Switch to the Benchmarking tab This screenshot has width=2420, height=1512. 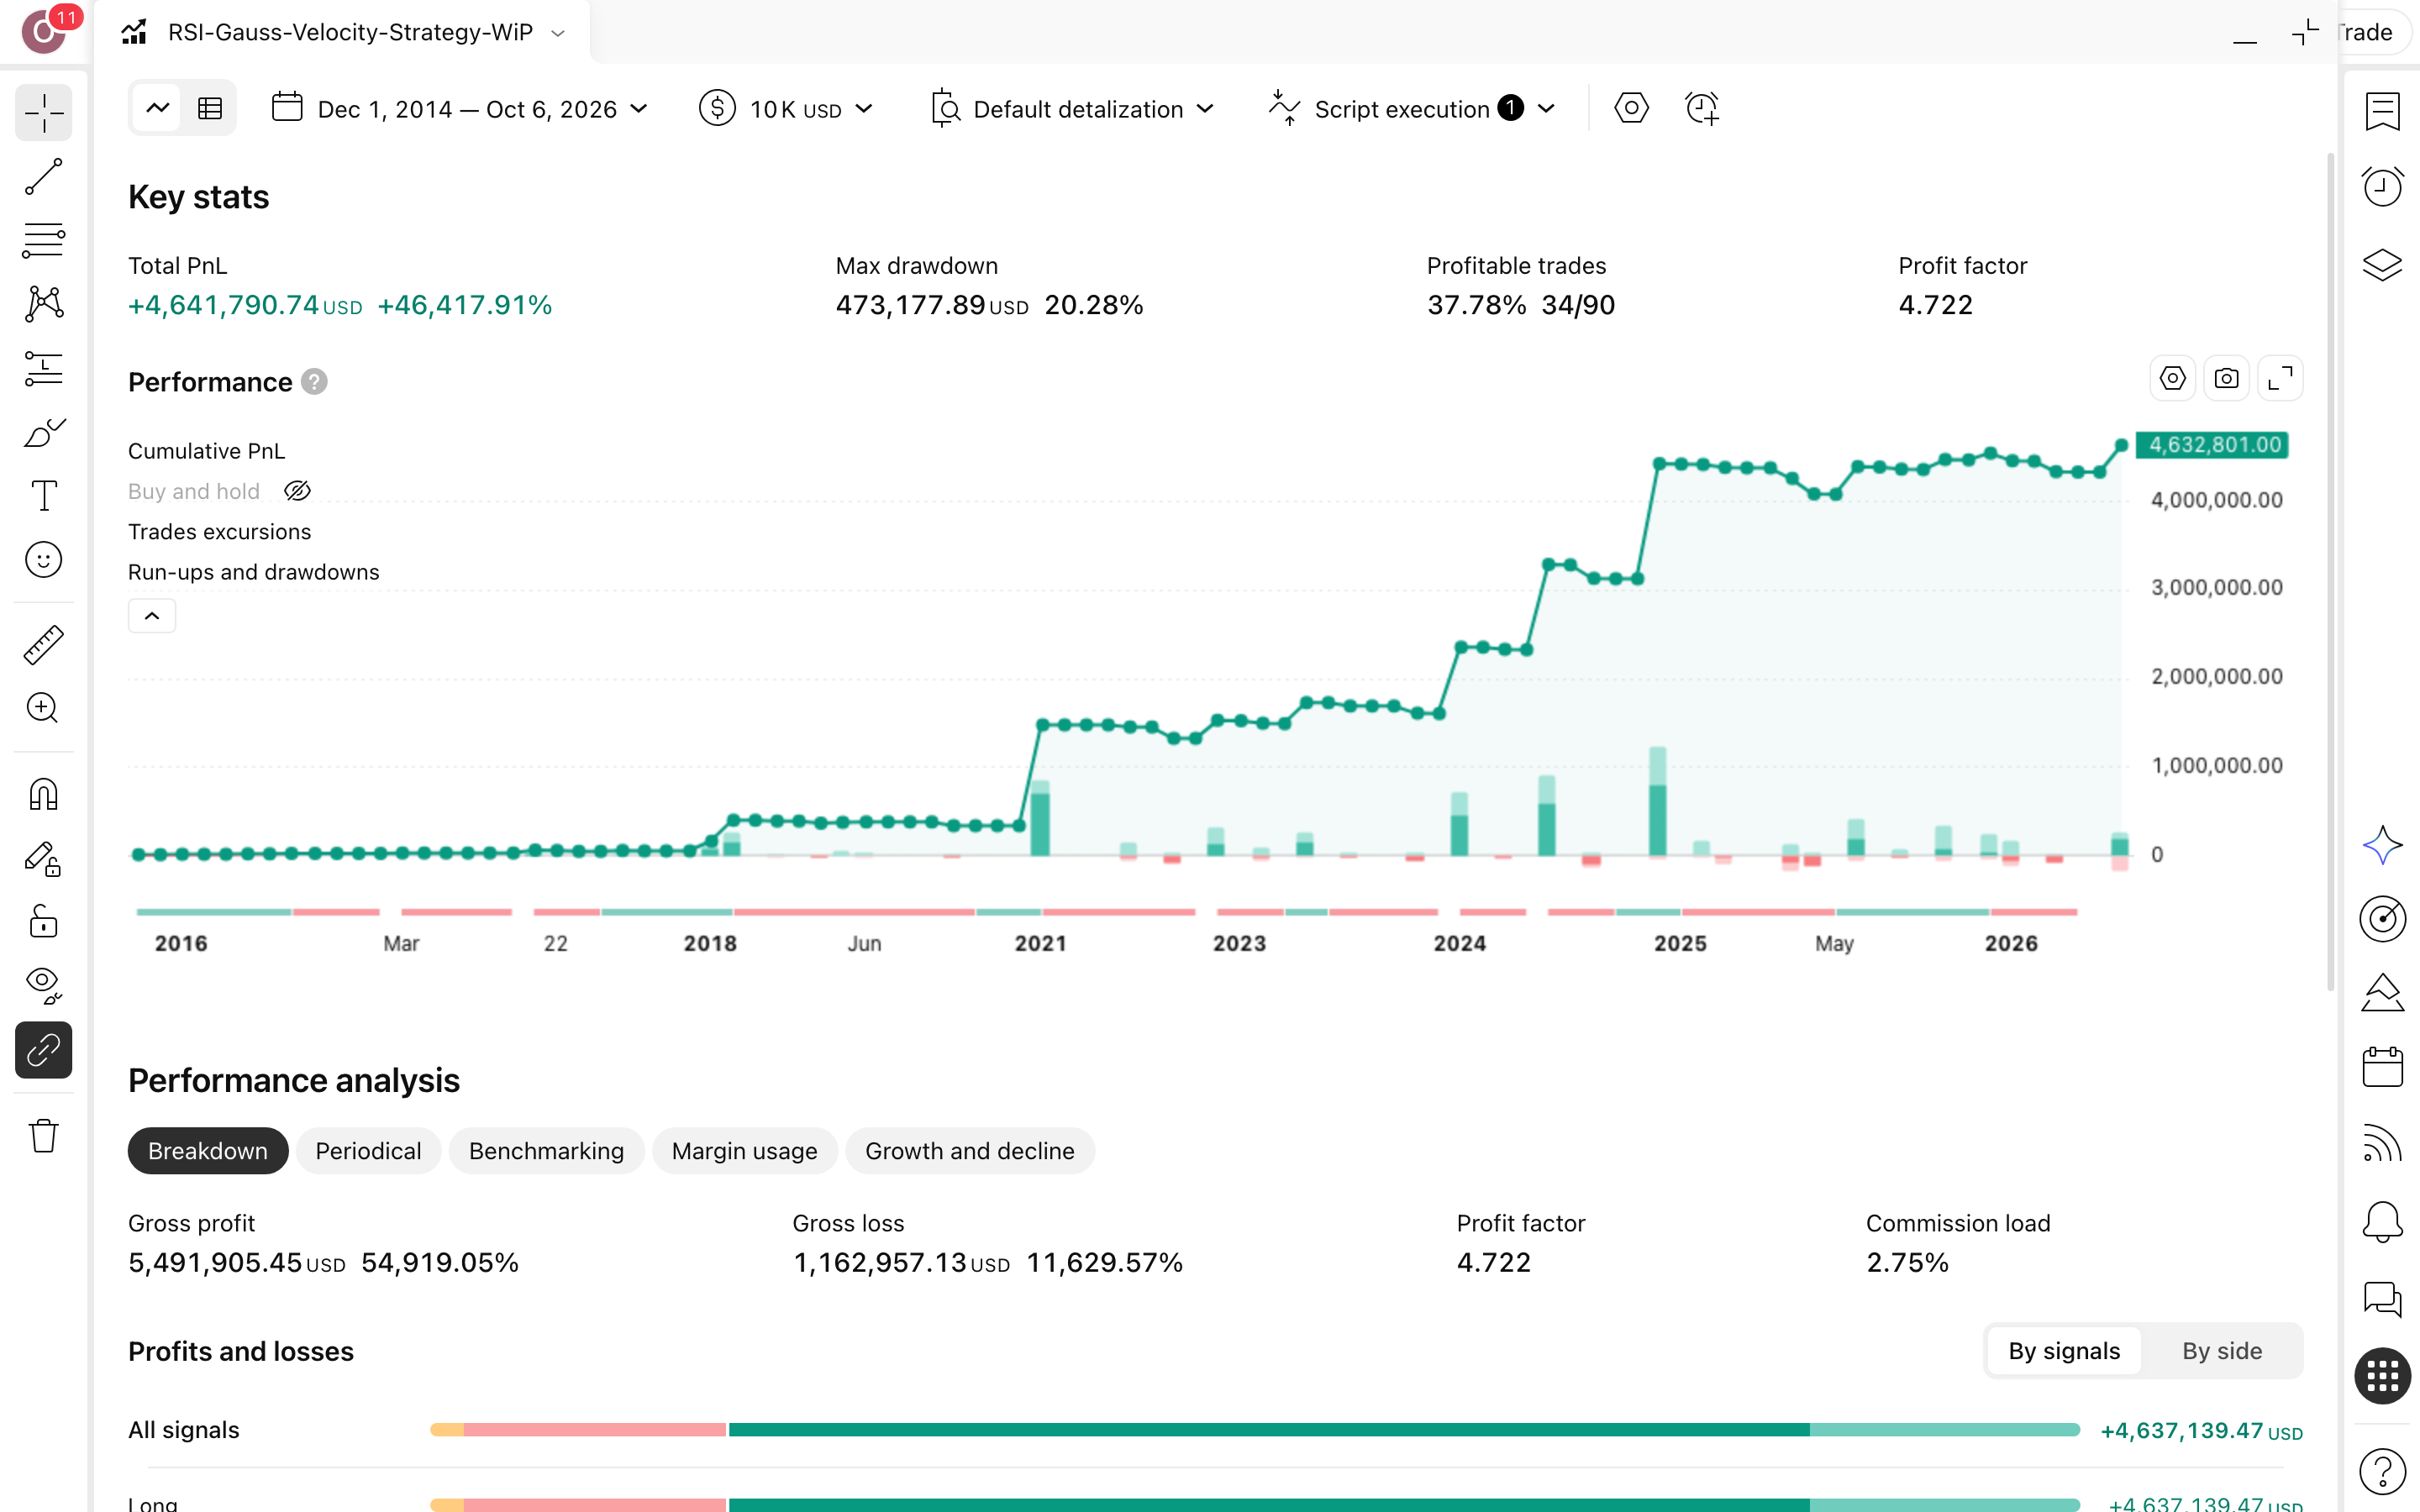point(546,1151)
